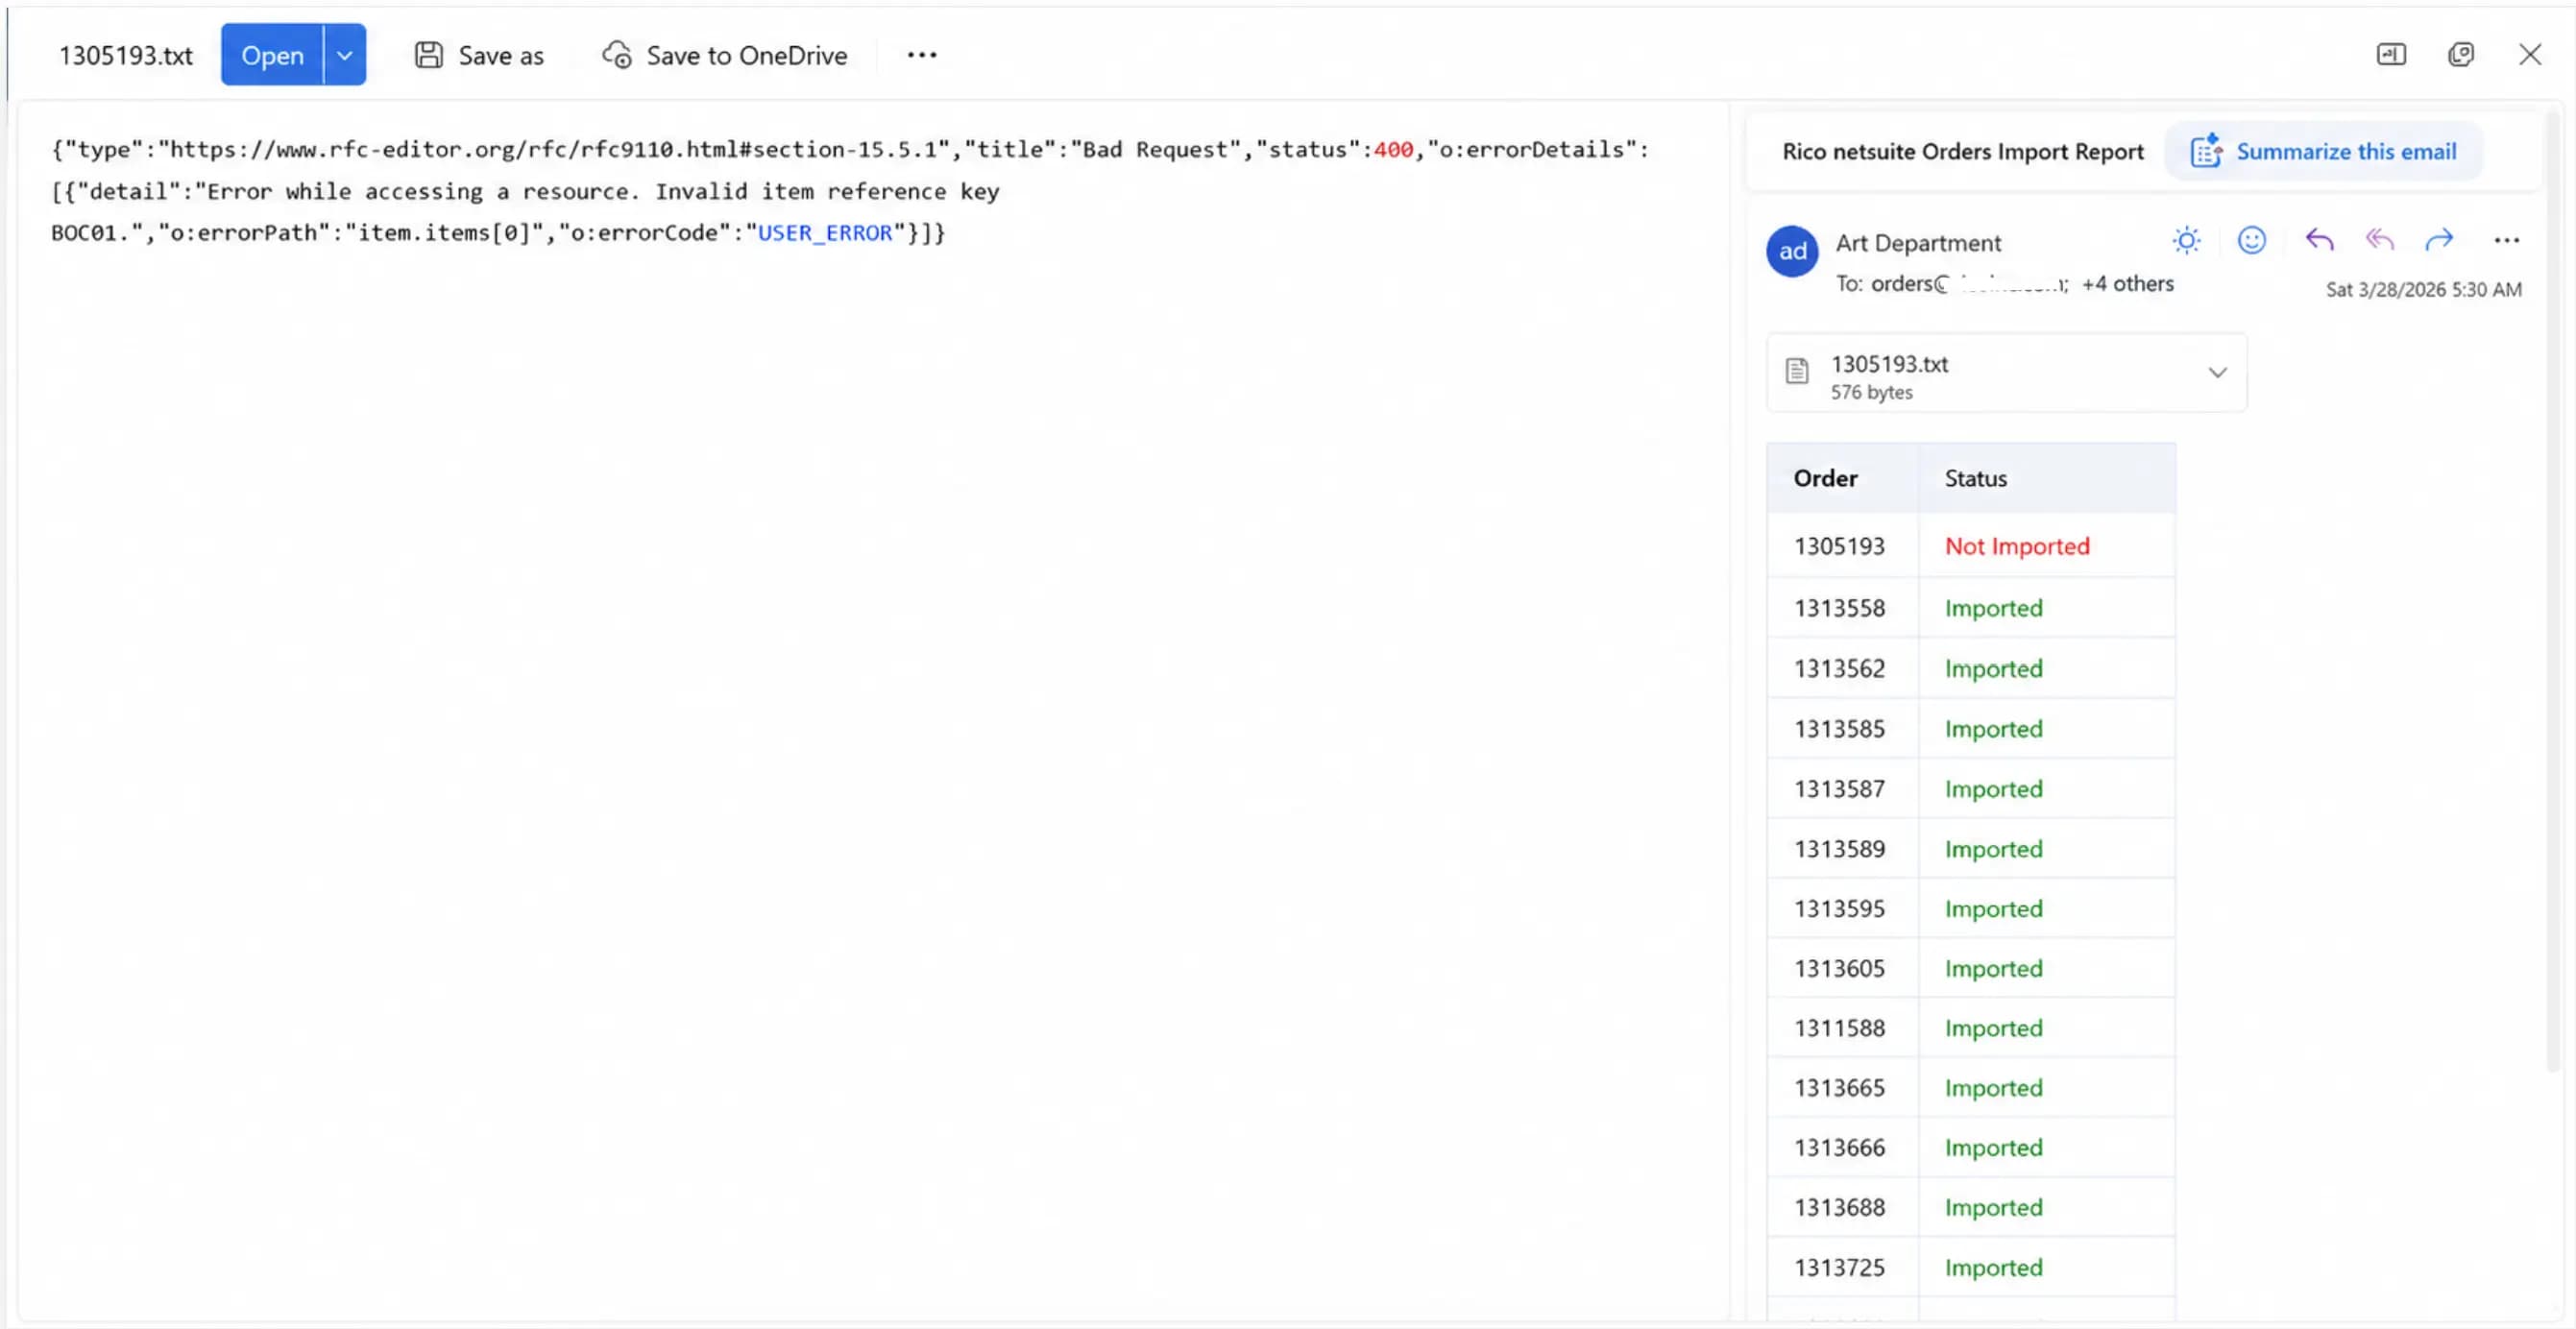This screenshot has width=2576, height=1329.
Task: Click the attachment file document icon
Action: tap(1797, 371)
